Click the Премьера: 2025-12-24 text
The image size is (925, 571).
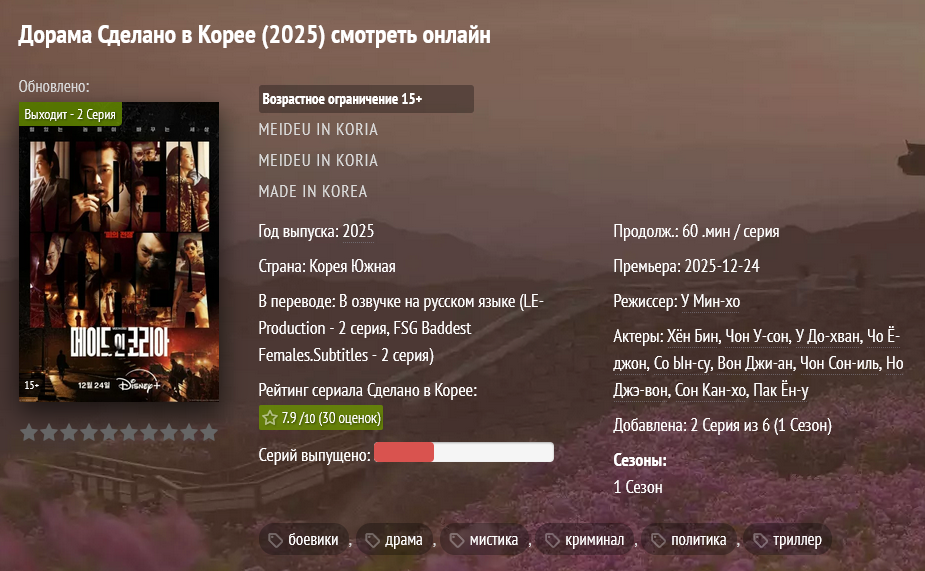point(686,266)
